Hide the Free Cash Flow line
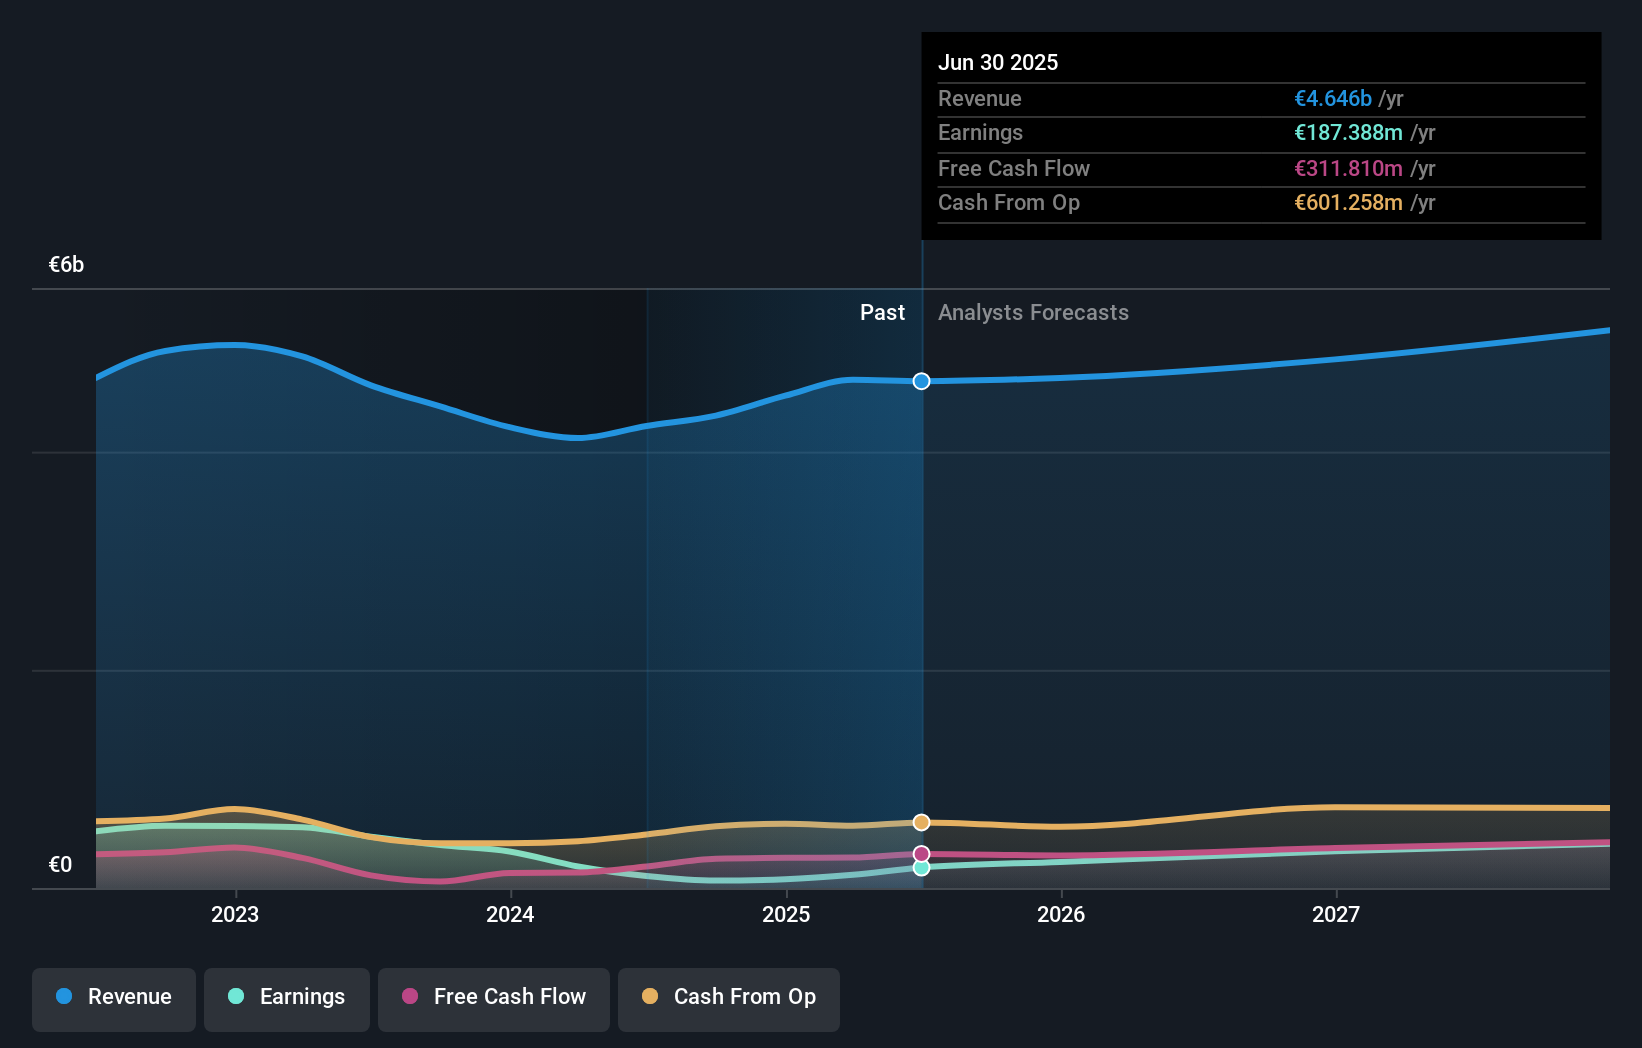1642x1048 pixels. click(494, 999)
